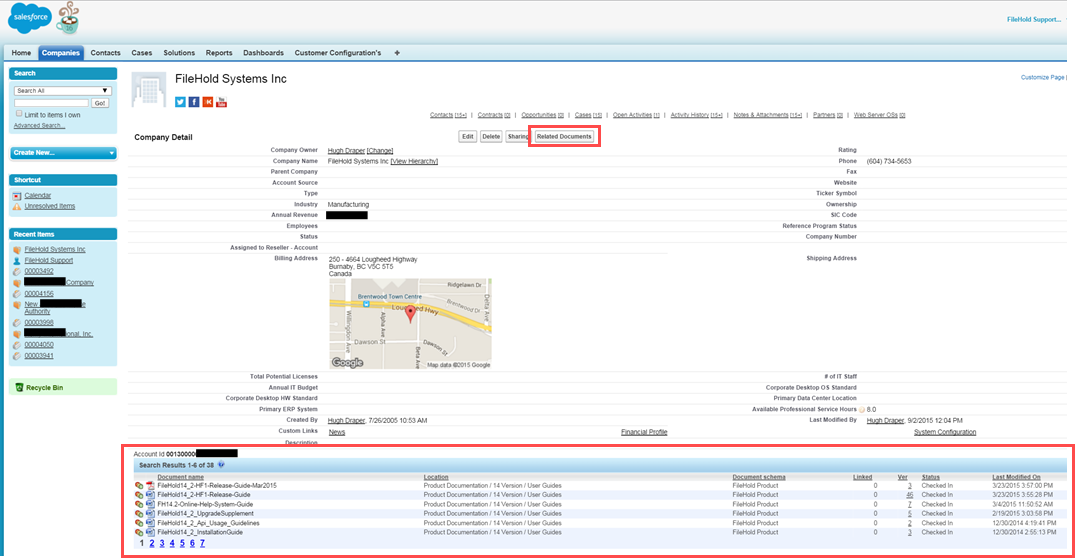
Task: Open the News custom link
Action: click(337, 432)
